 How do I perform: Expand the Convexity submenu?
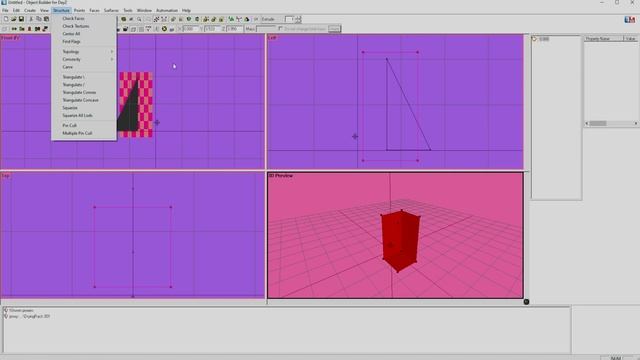[84, 60]
